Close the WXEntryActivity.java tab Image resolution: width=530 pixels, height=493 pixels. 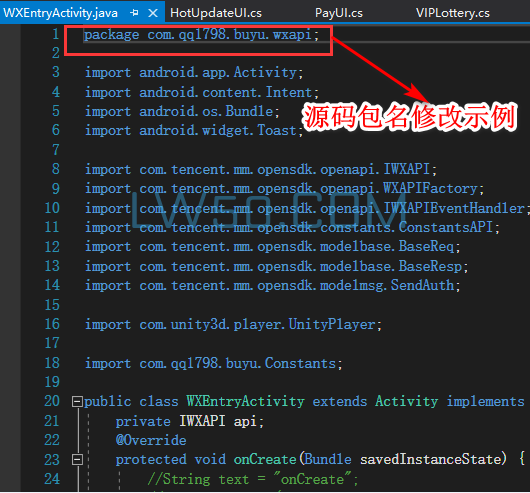[153, 13]
